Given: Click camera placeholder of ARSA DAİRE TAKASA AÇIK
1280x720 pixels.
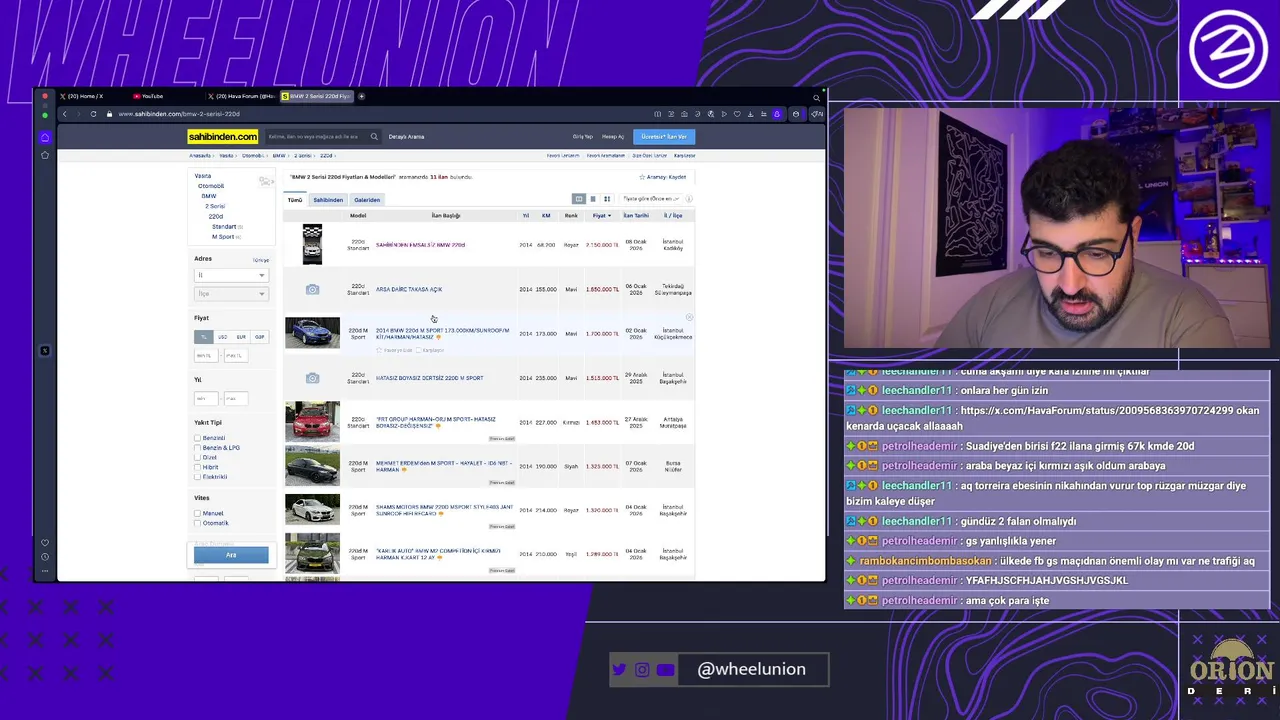Looking at the screenshot, I should [x=312, y=289].
